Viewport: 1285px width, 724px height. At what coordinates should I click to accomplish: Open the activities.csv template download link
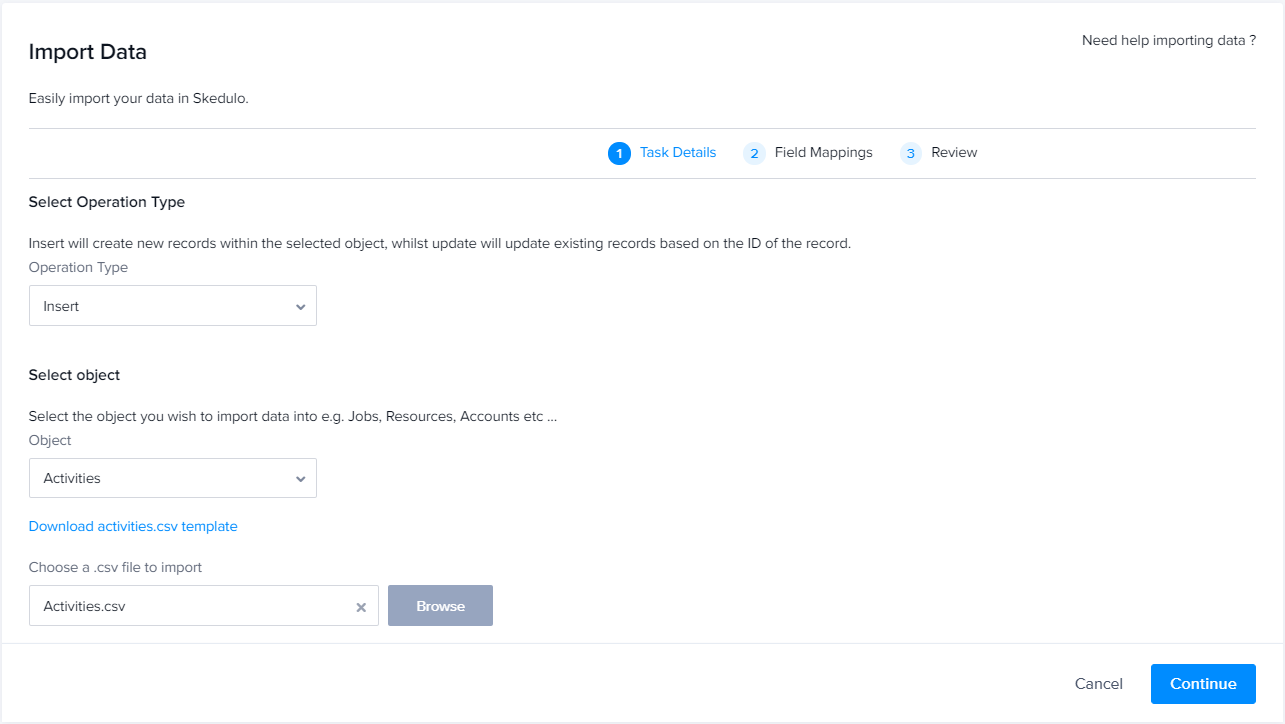coord(133,526)
